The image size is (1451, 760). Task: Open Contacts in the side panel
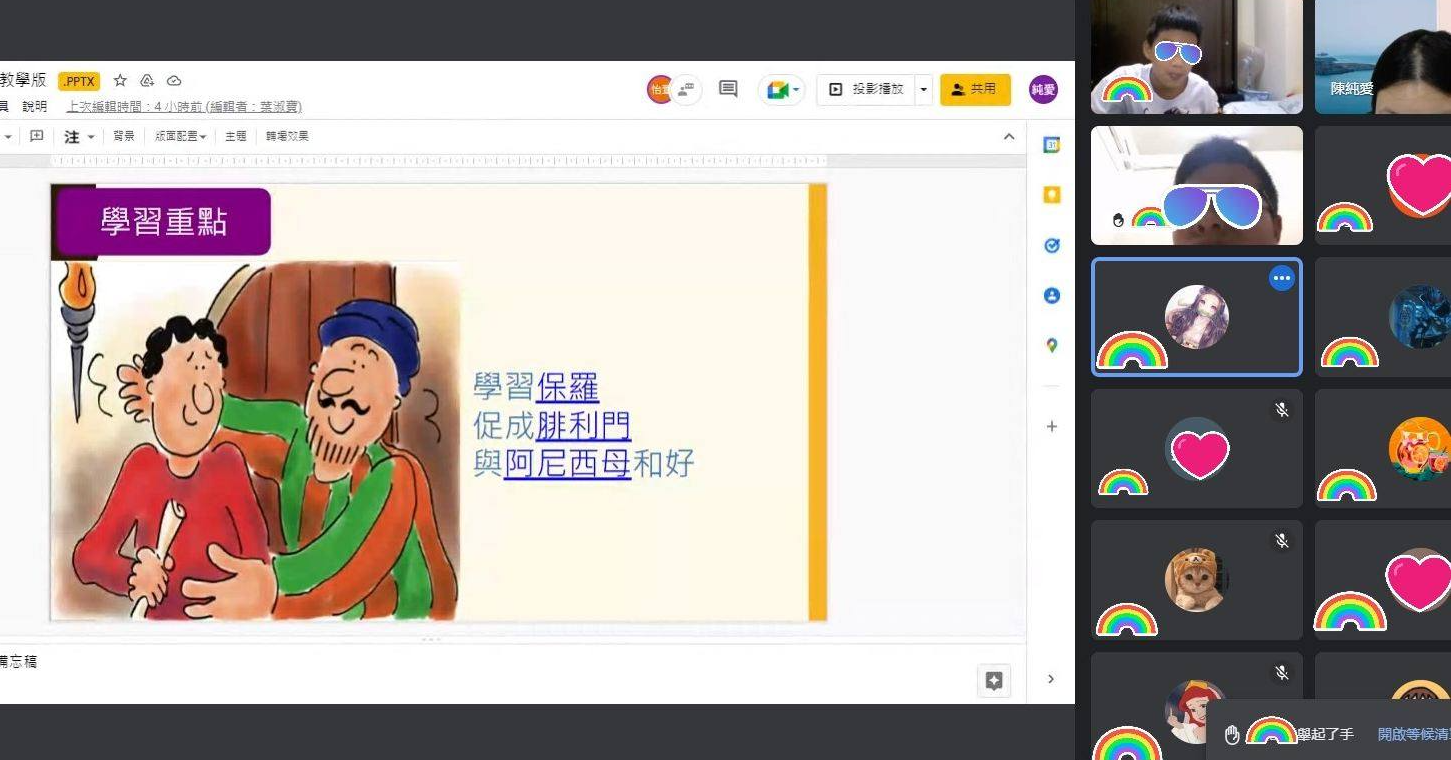(x=1051, y=296)
